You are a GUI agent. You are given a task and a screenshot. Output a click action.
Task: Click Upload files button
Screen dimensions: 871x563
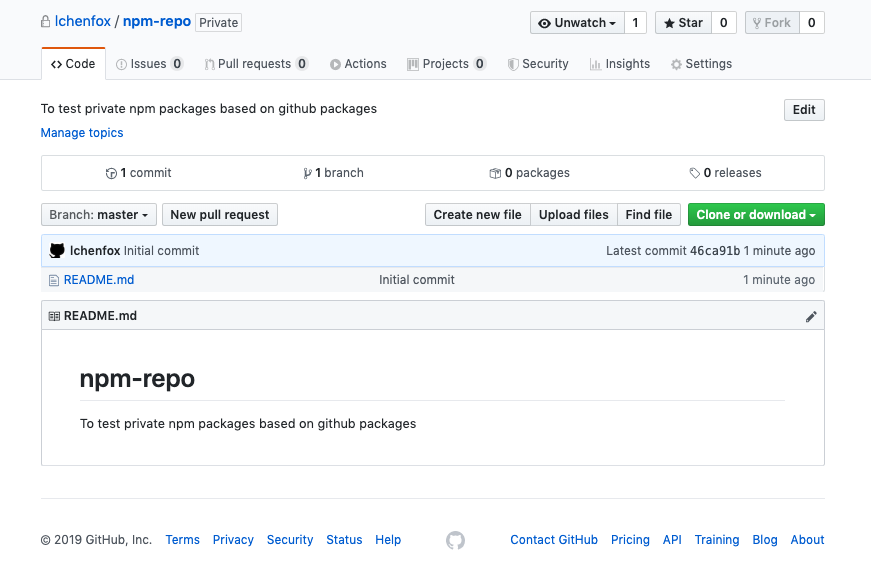(573, 215)
